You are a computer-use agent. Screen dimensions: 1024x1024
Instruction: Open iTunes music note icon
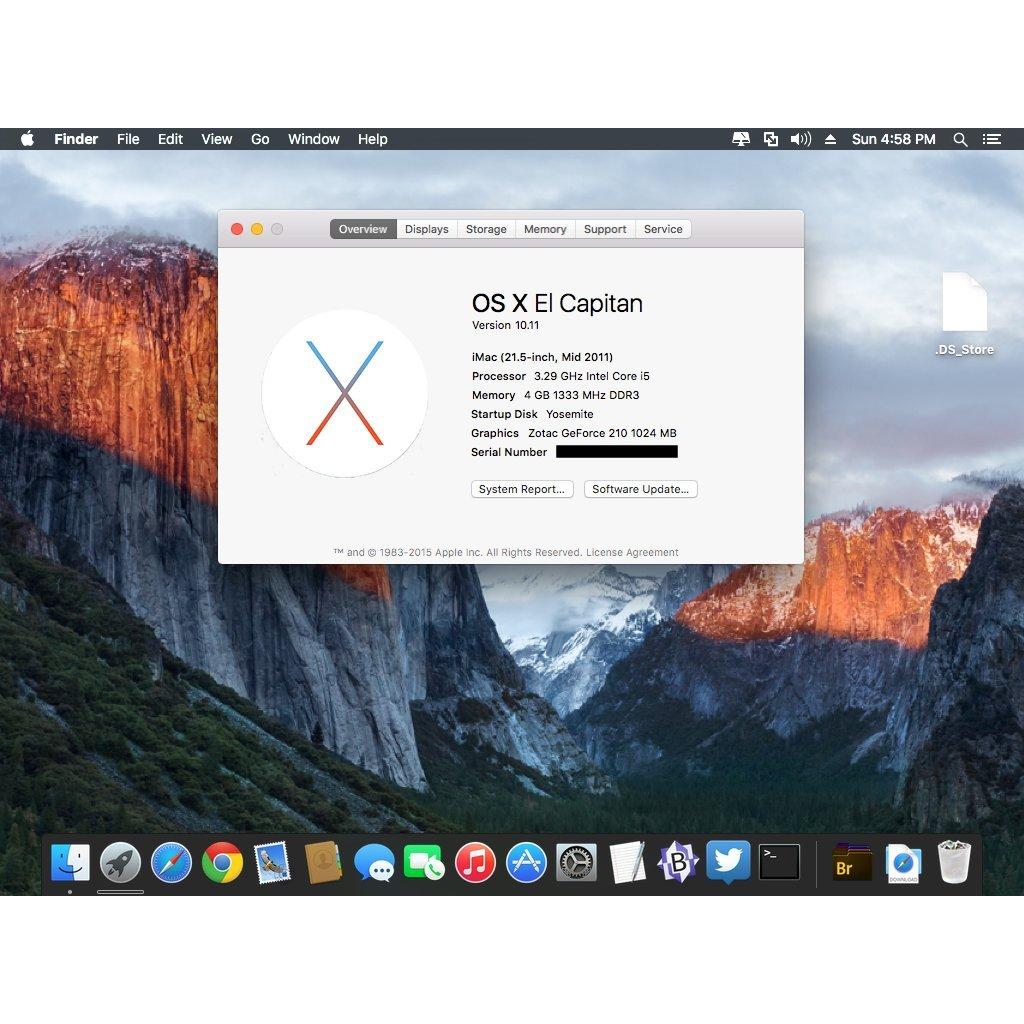tap(475, 863)
